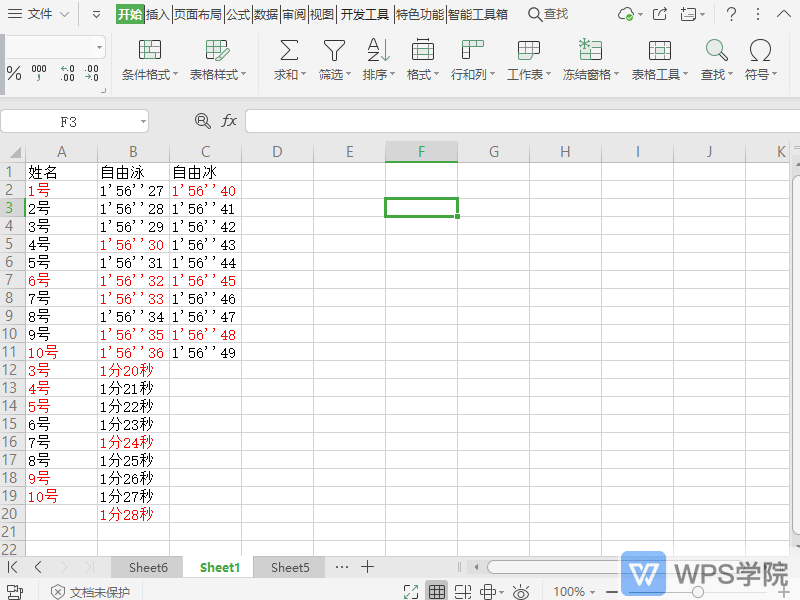This screenshot has height=600, width=800.
Task: Toggle page break preview in status bar
Action: tap(462, 591)
